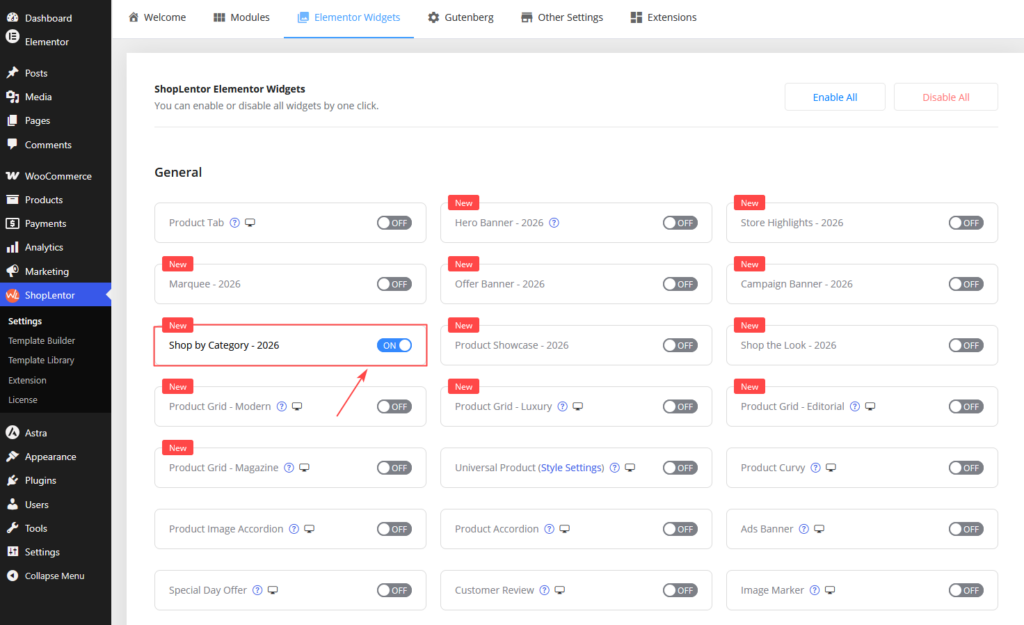The height and width of the screenshot is (625, 1024).
Task: Click monitor icon beside Product Curvy
Action: click(831, 468)
